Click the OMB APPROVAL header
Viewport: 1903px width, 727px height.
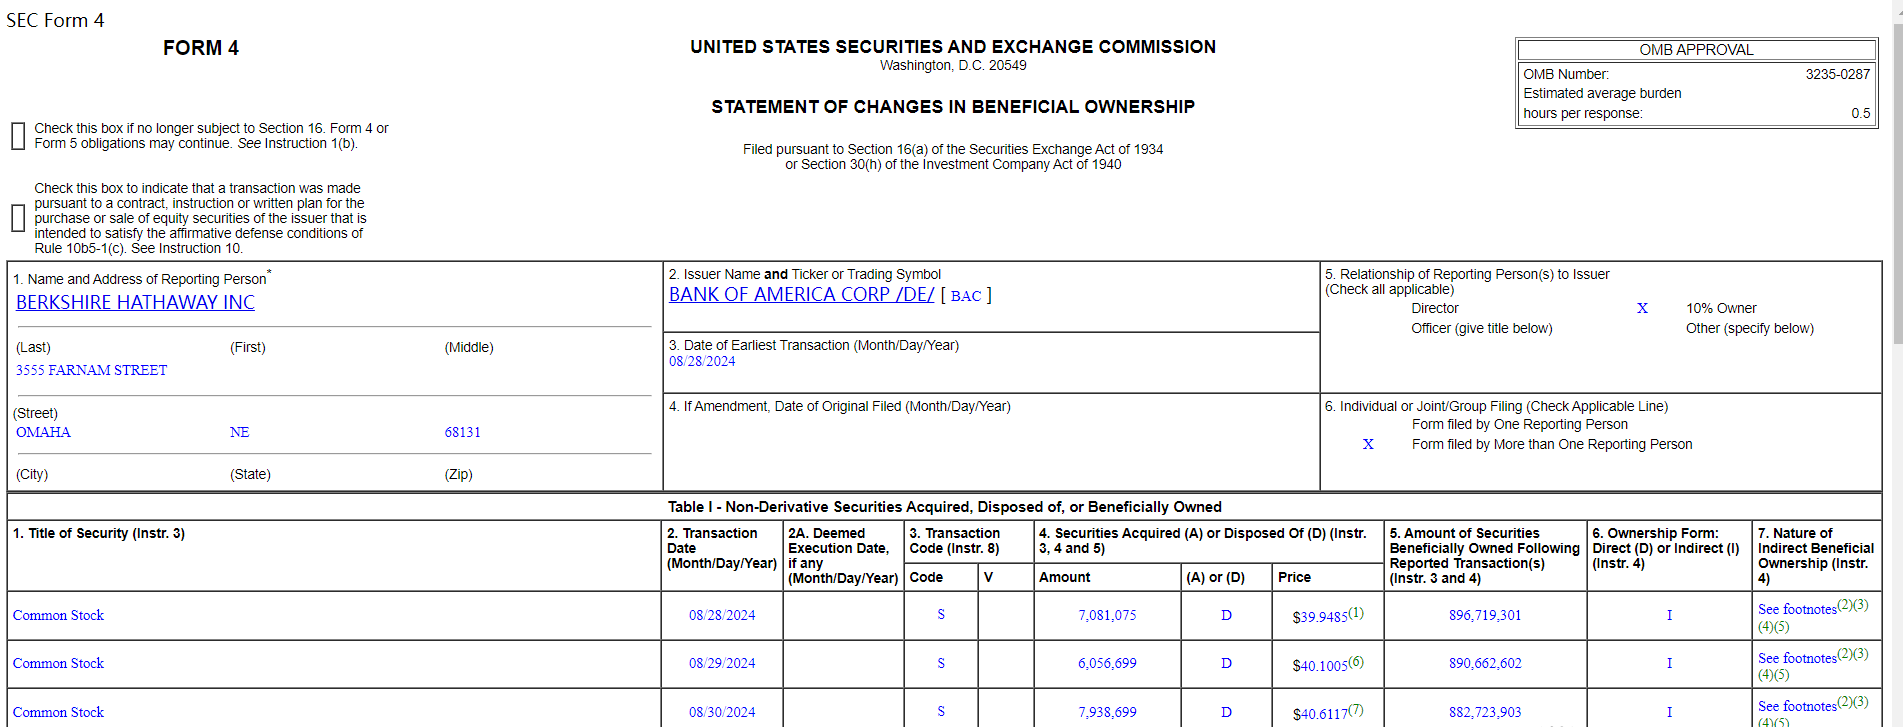pos(1696,50)
